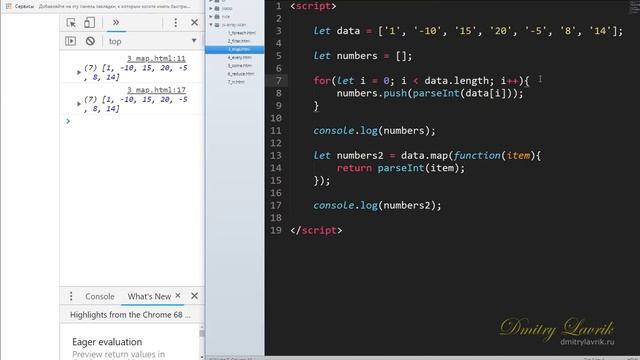Switch to the Console drawer tab

(100, 296)
